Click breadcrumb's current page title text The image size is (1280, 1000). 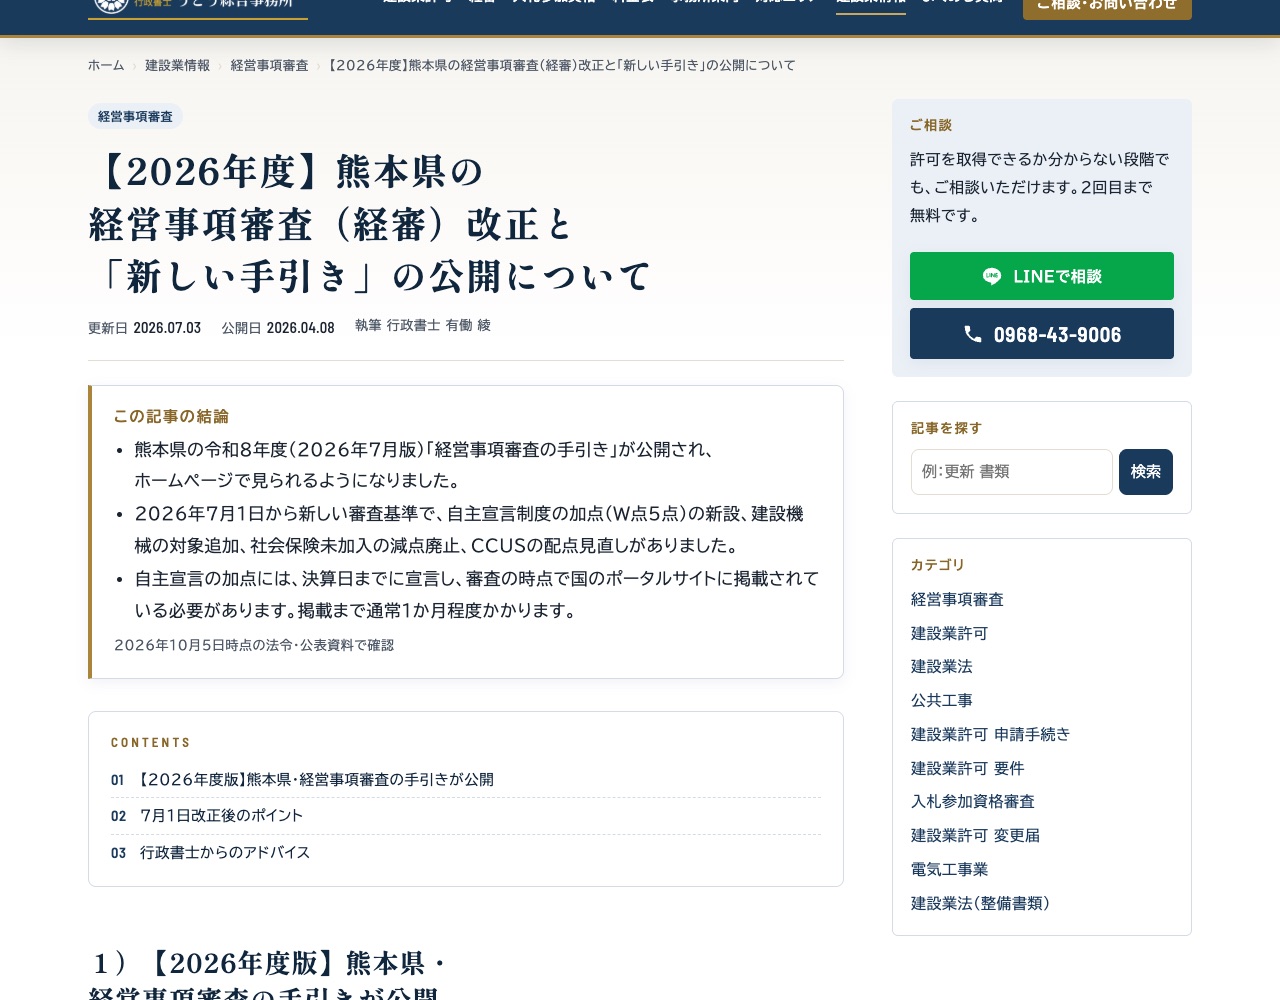point(562,65)
